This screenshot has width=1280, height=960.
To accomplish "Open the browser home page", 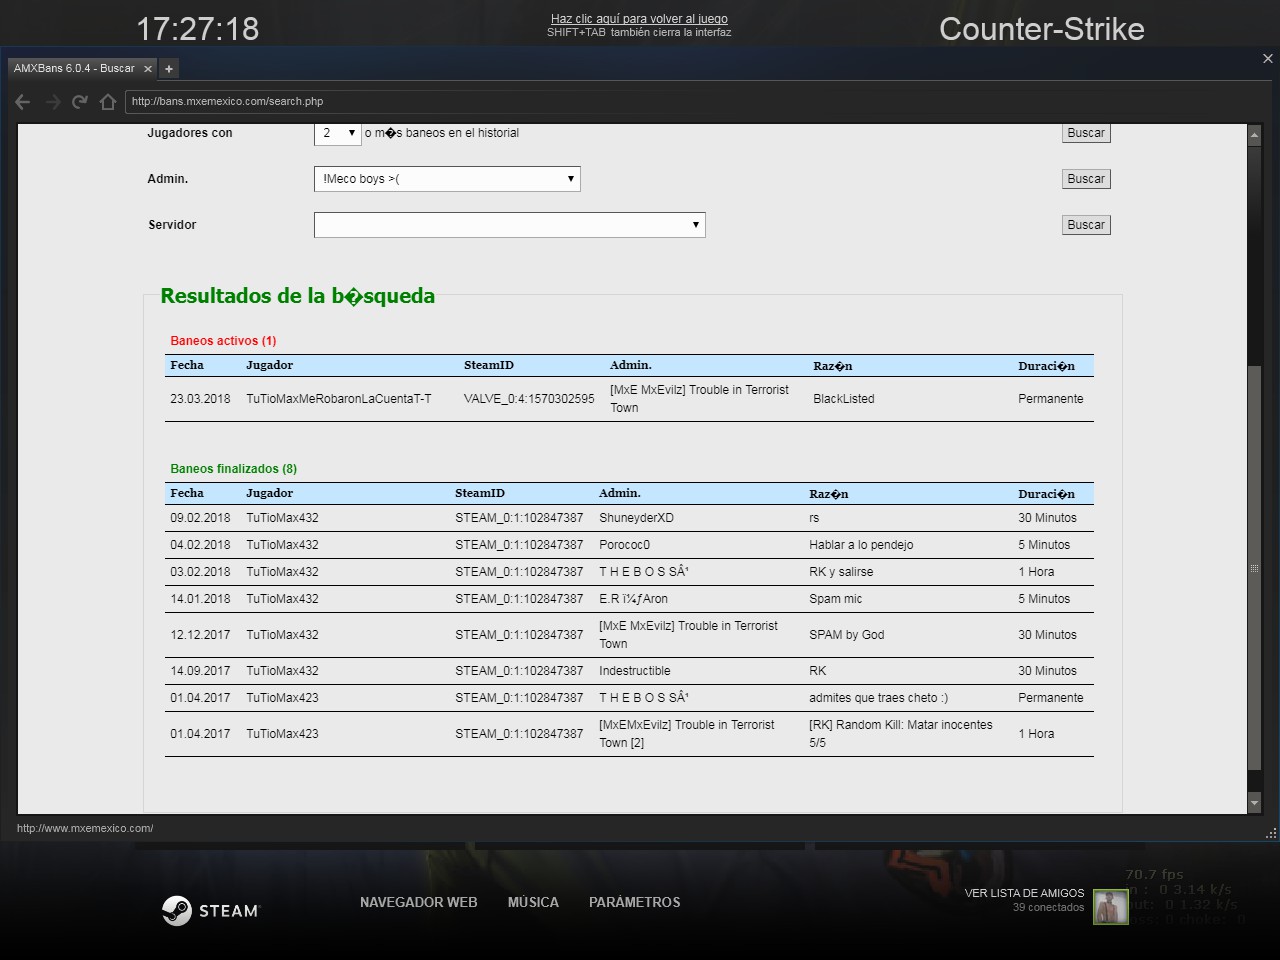I will pos(108,101).
